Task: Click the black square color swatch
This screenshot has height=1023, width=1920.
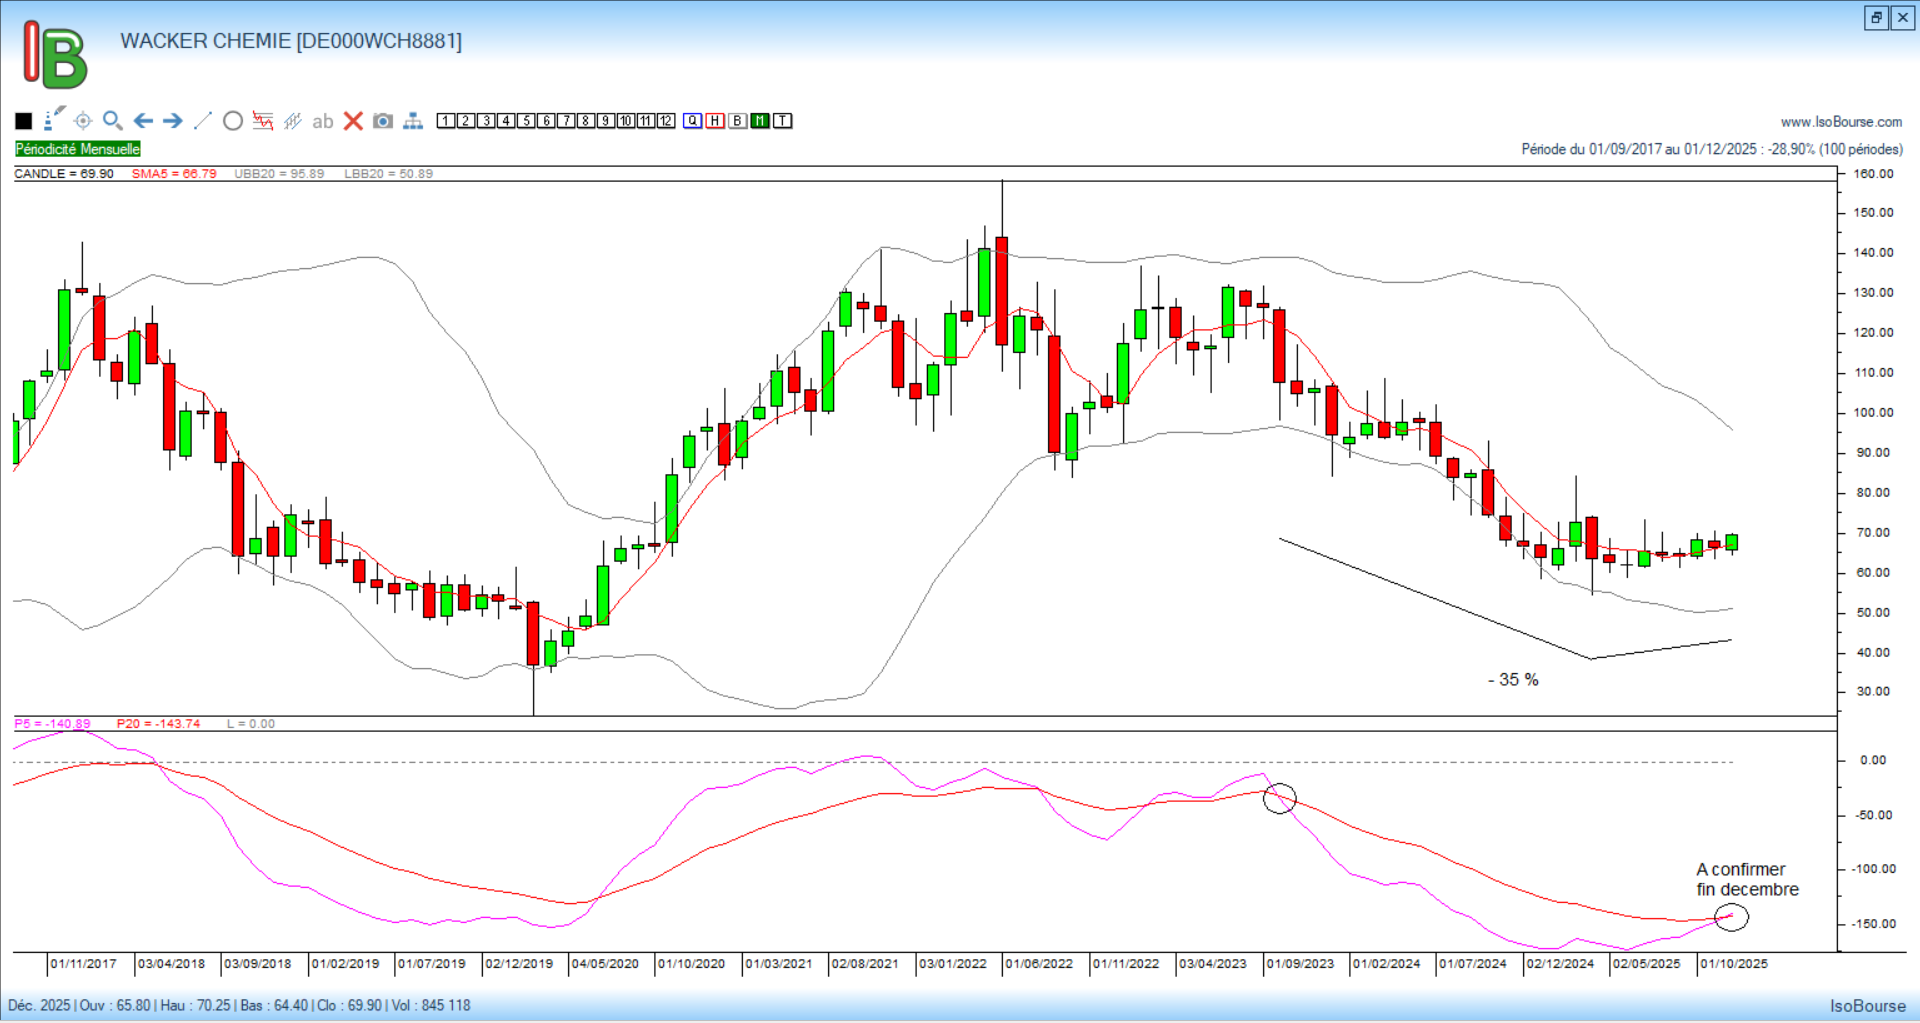Action: [24, 121]
